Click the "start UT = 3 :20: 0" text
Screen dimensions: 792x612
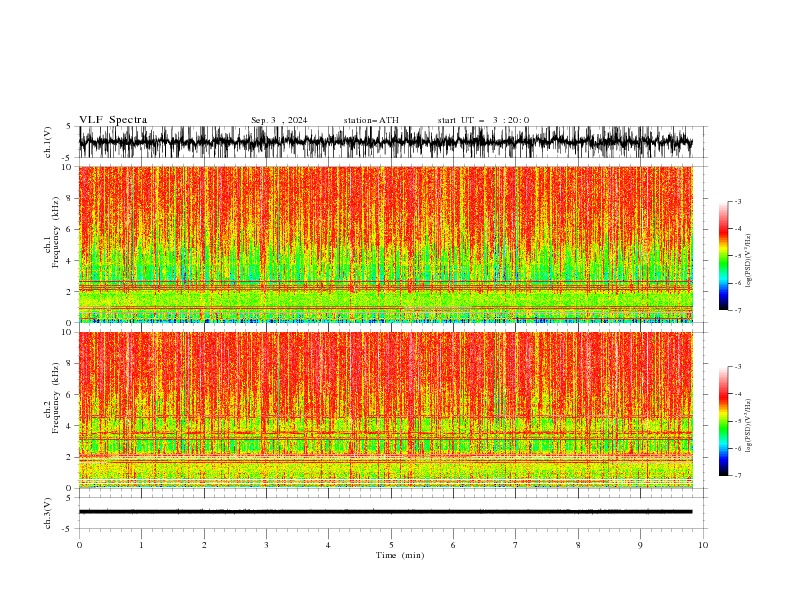point(483,120)
